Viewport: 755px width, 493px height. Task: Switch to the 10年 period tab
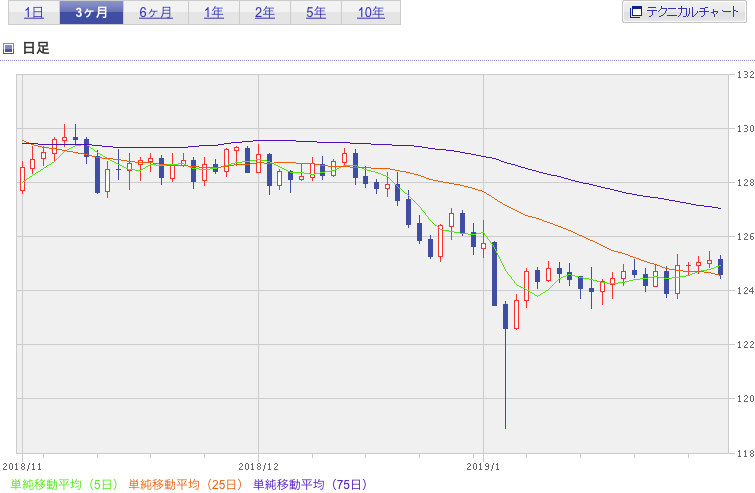[x=371, y=13]
